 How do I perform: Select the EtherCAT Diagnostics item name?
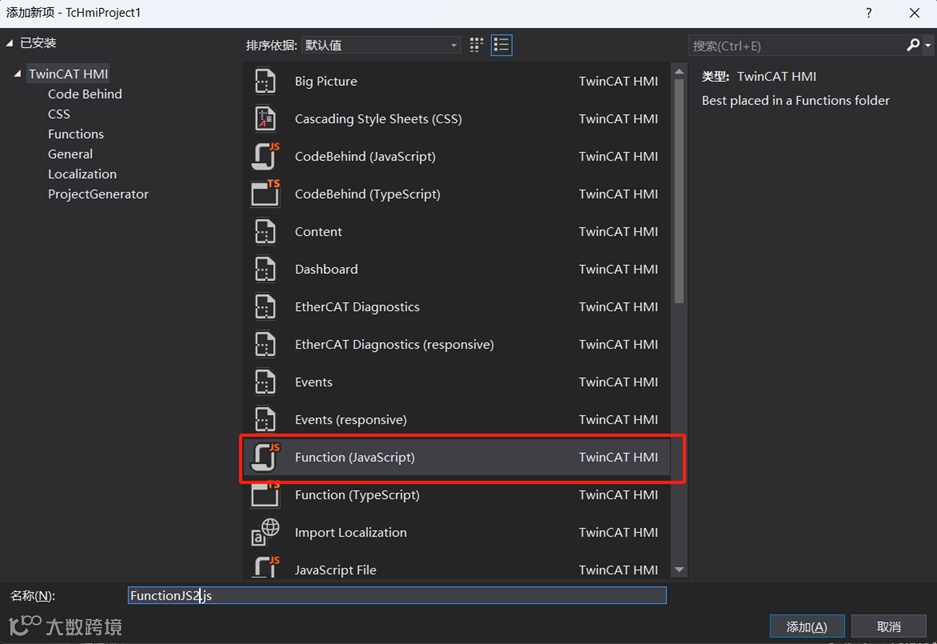pyautogui.click(x=357, y=307)
